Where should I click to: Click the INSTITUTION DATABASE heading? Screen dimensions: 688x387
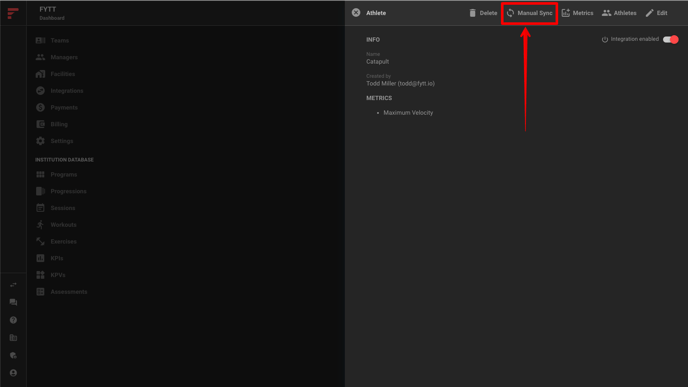click(x=64, y=160)
